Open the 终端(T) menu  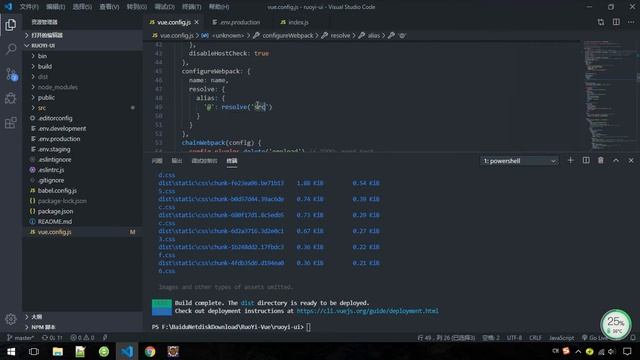coord(192,7)
